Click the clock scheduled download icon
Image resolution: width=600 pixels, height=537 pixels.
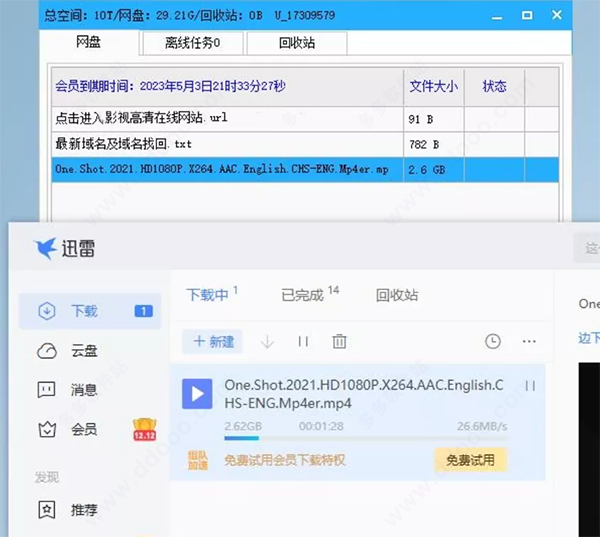pos(492,341)
